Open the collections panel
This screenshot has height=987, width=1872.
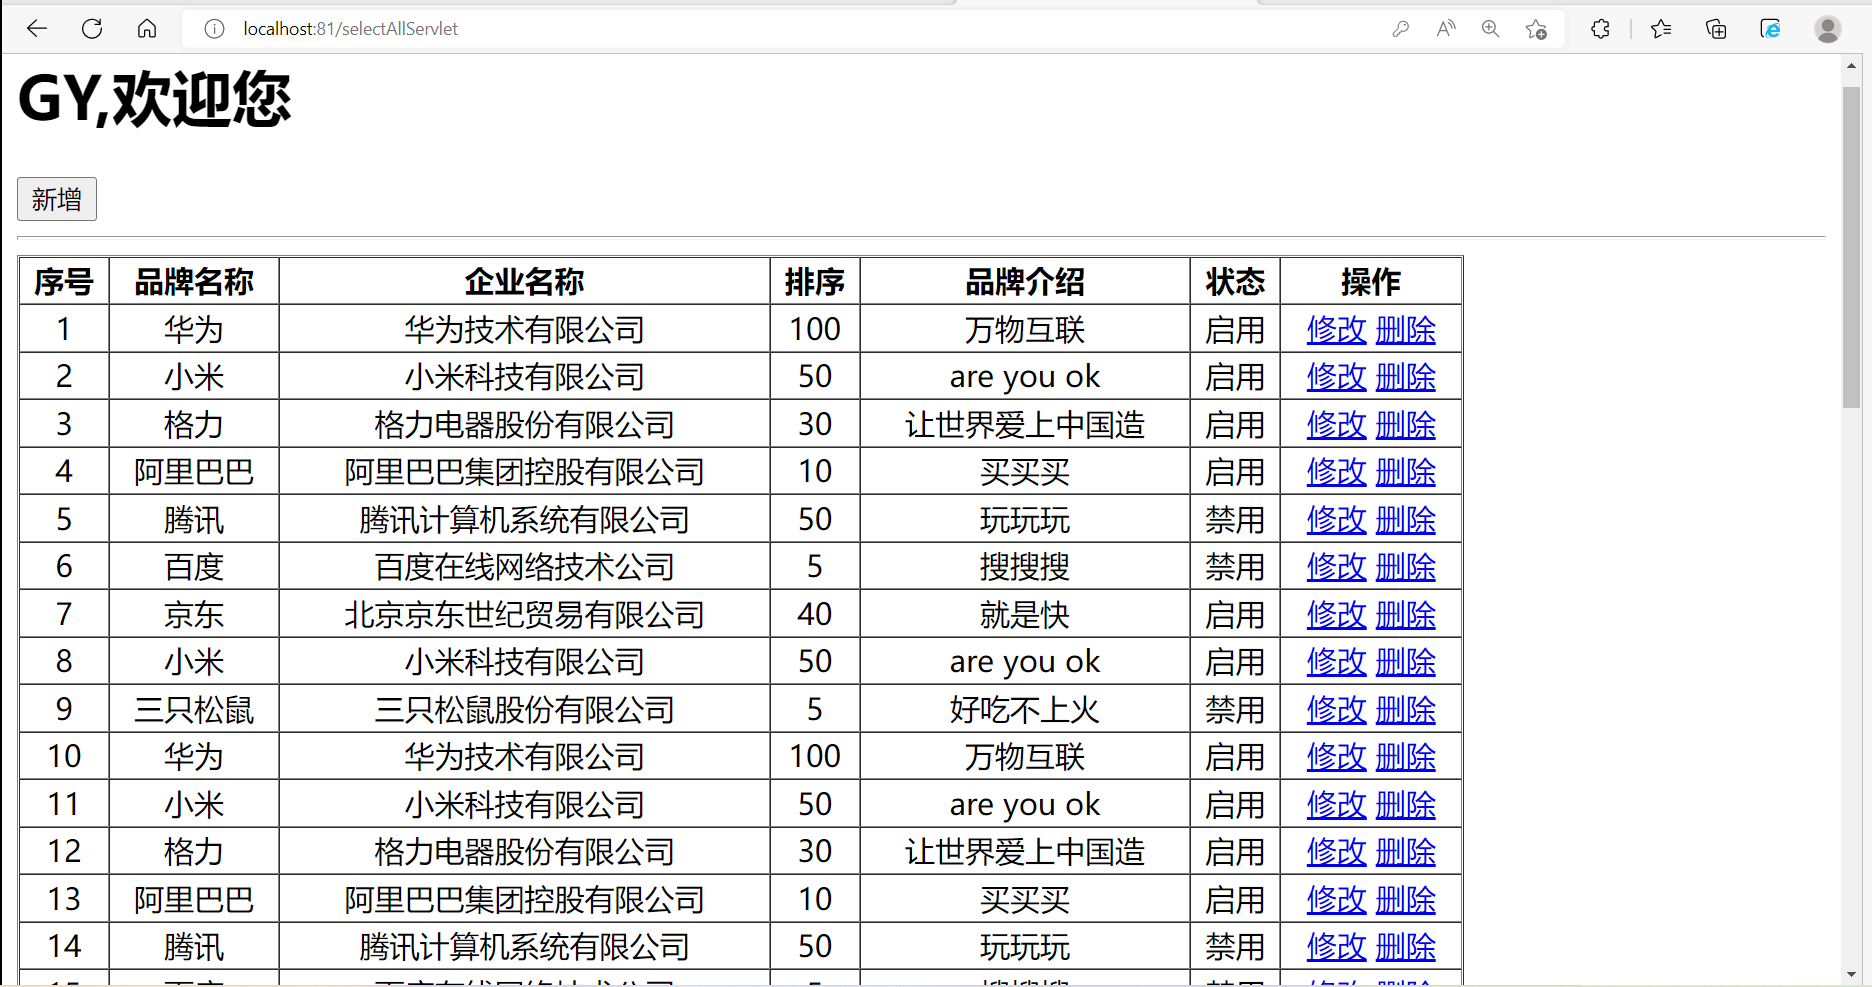(1716, 29)
